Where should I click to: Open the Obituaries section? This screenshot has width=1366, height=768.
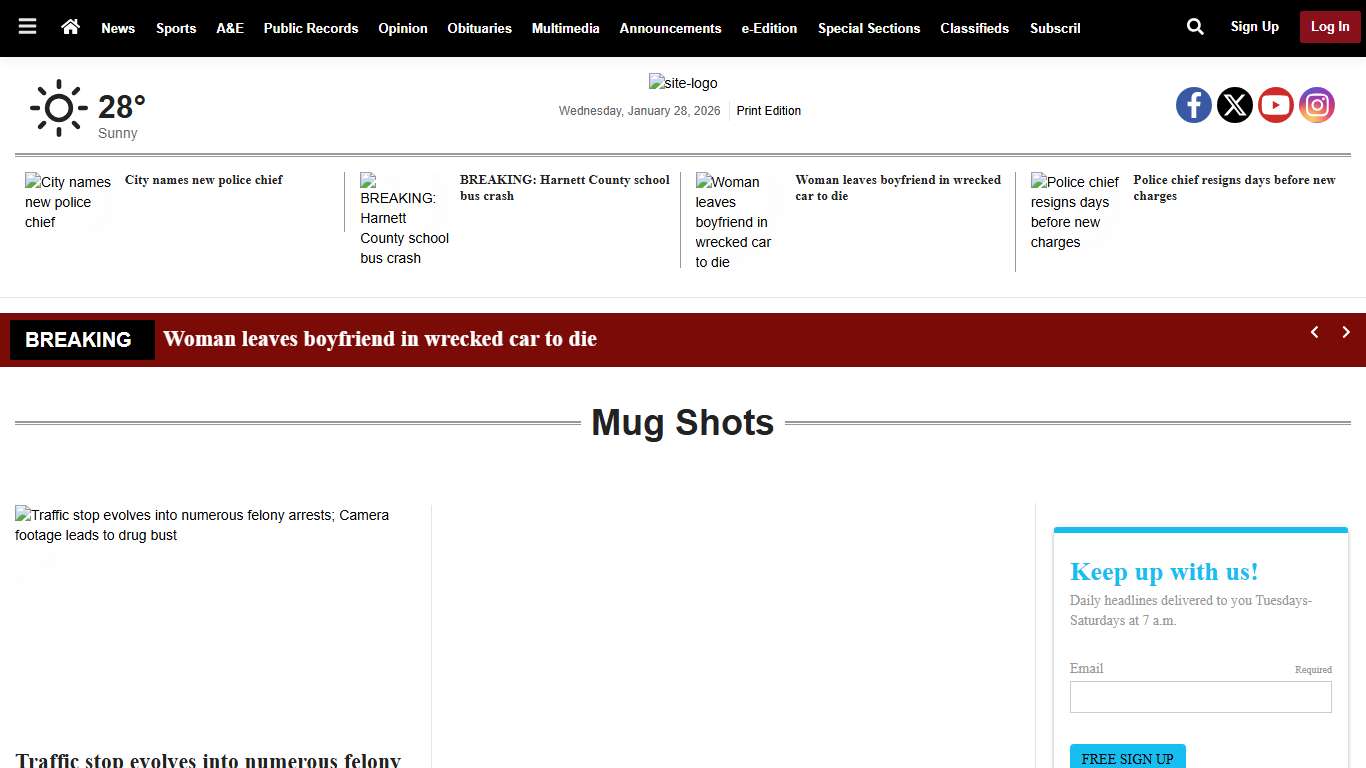[479, 28]
